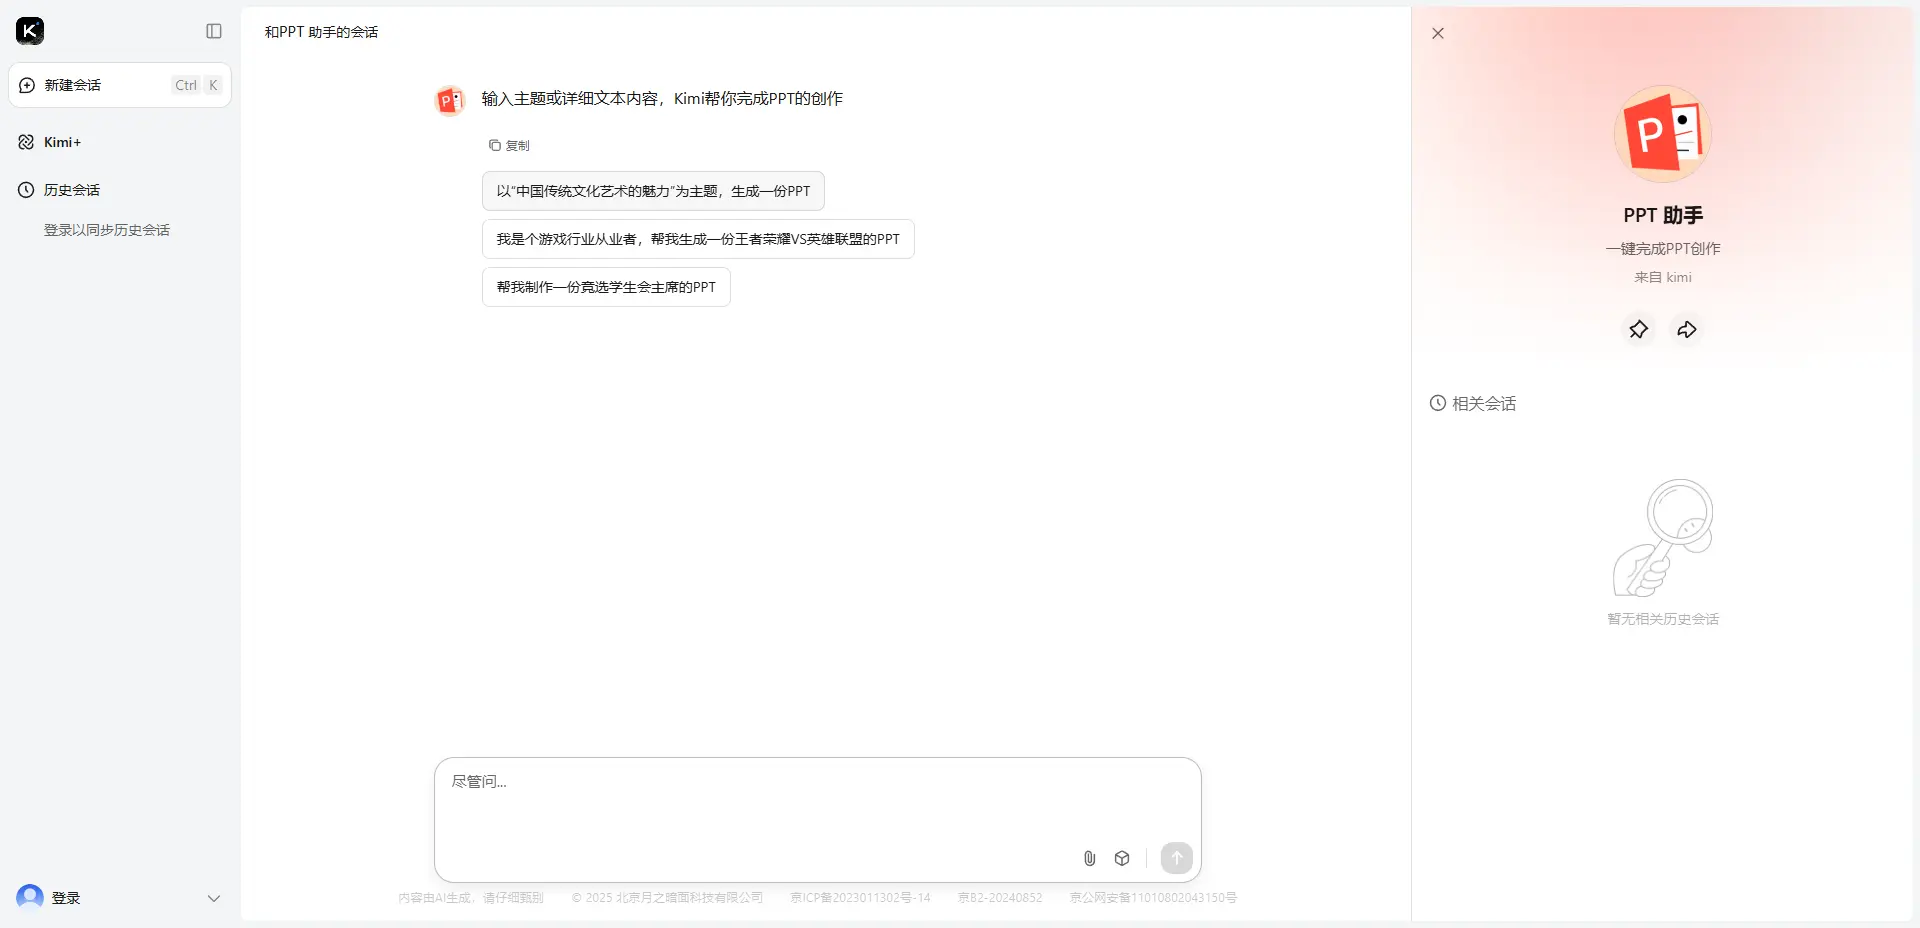Viewport: 1920px width, 928px height.
Task: Click the PPT 助手 avatar in the chat
Action: [449, 100]
